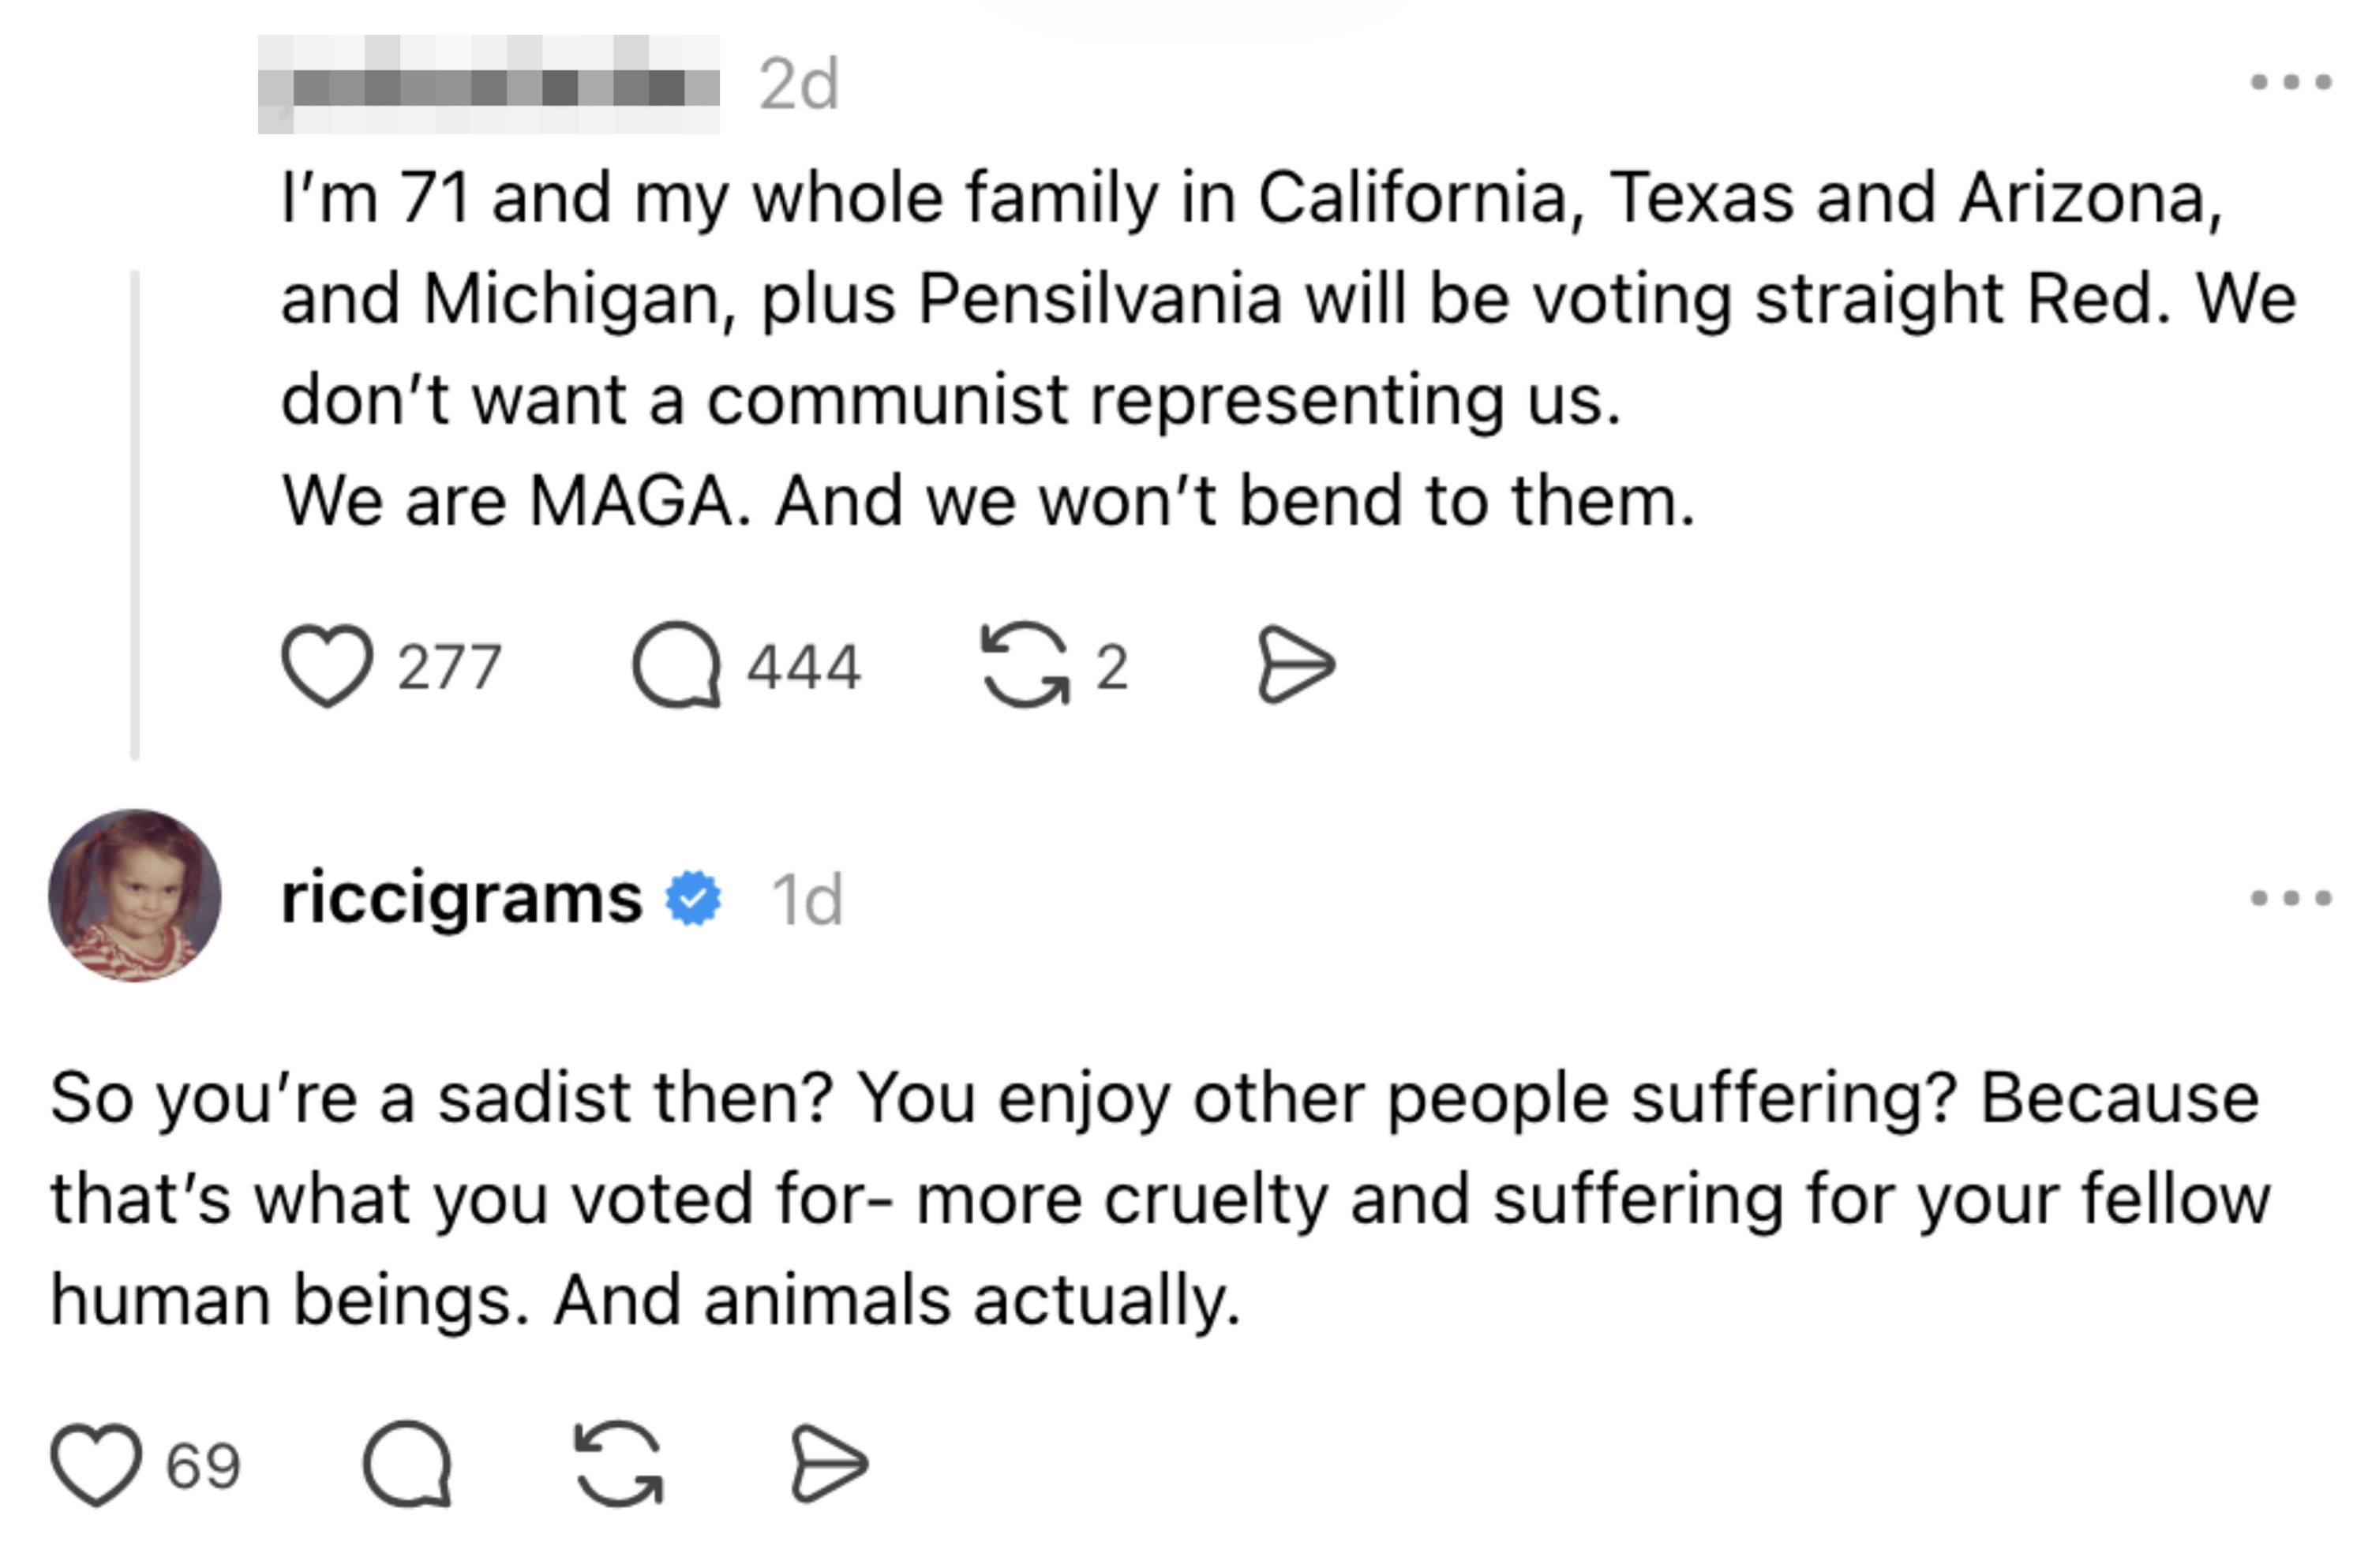The image size is (2368, 1568).
Task: Open post text starting 'I'm 71 and'
Action: 1288,348
